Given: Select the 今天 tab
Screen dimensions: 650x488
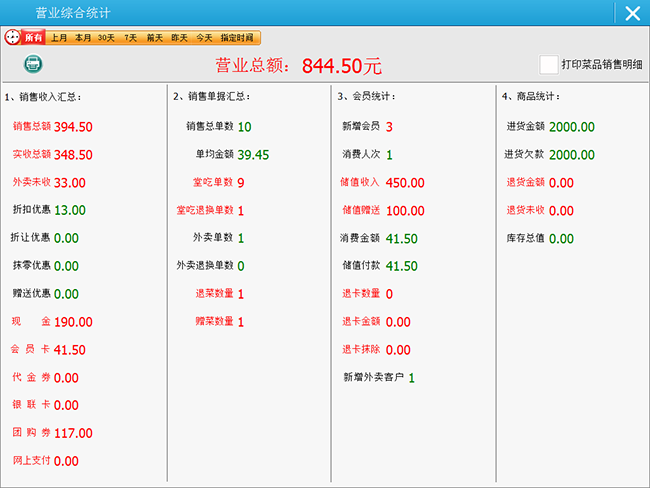Looking at the screenshot, I should tap(204, 37).
